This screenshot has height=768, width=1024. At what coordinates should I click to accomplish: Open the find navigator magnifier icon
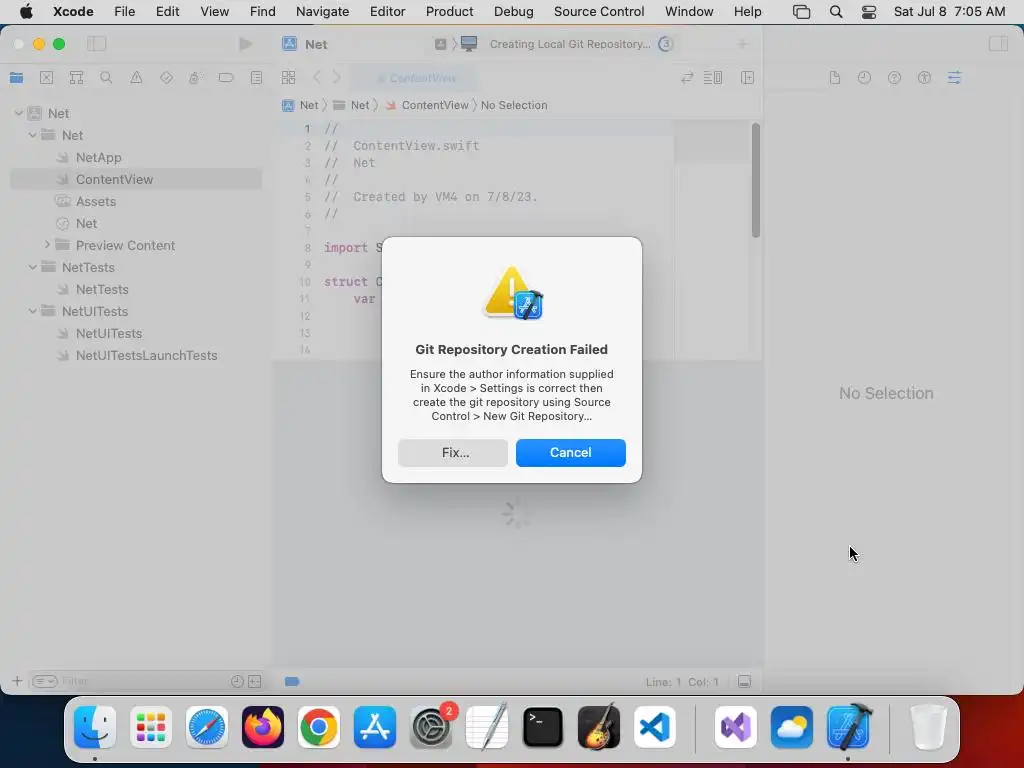click(106, 78)
